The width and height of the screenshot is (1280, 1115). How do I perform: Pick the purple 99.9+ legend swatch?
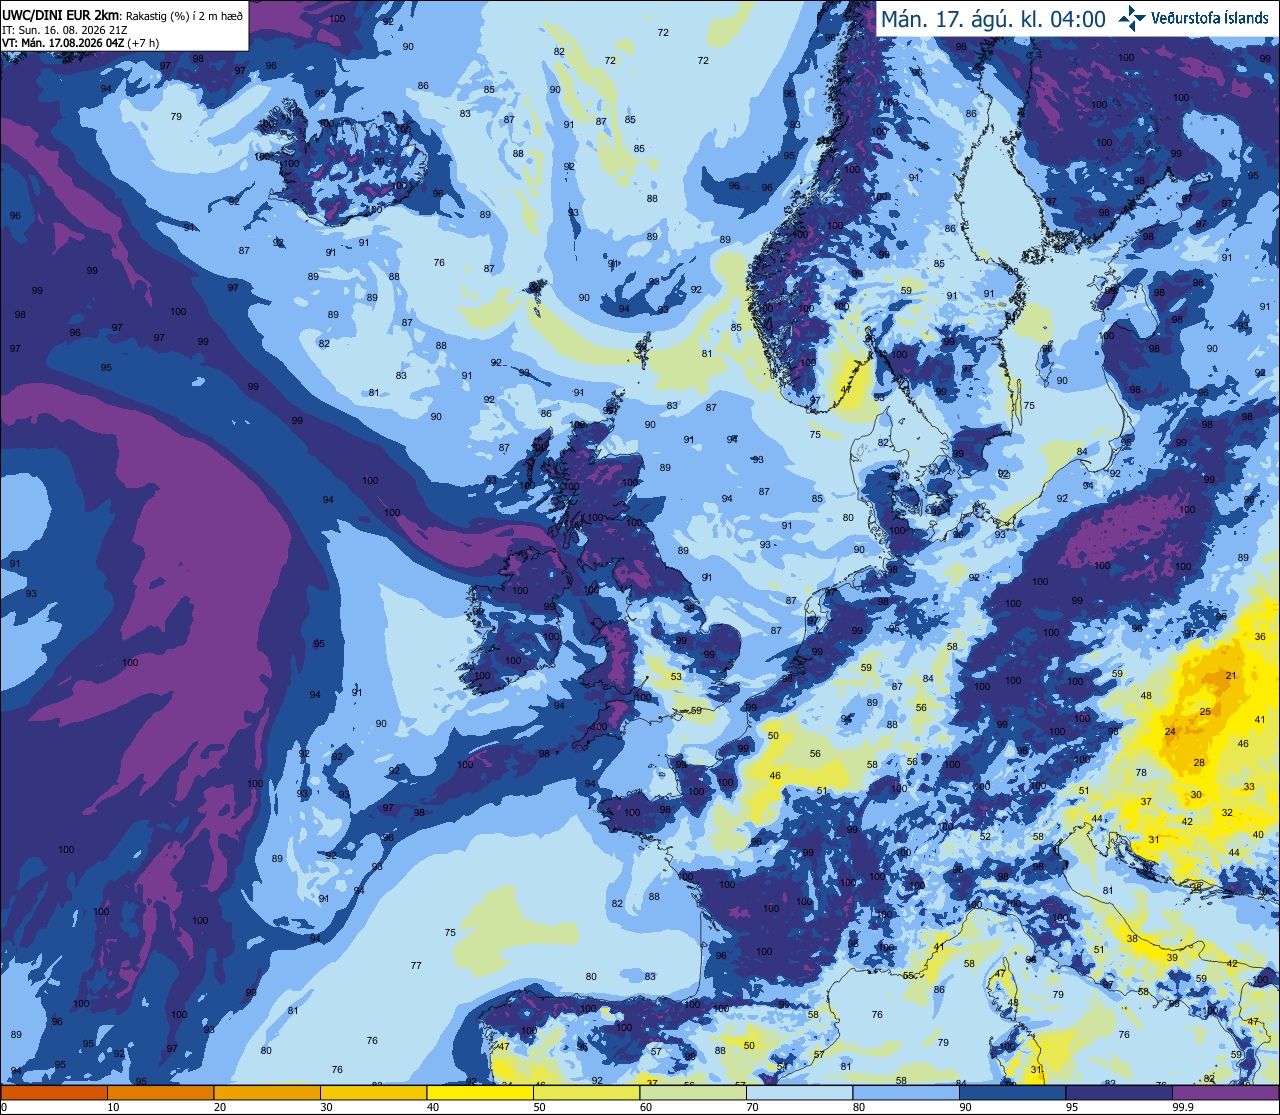click(1226, 1092)
